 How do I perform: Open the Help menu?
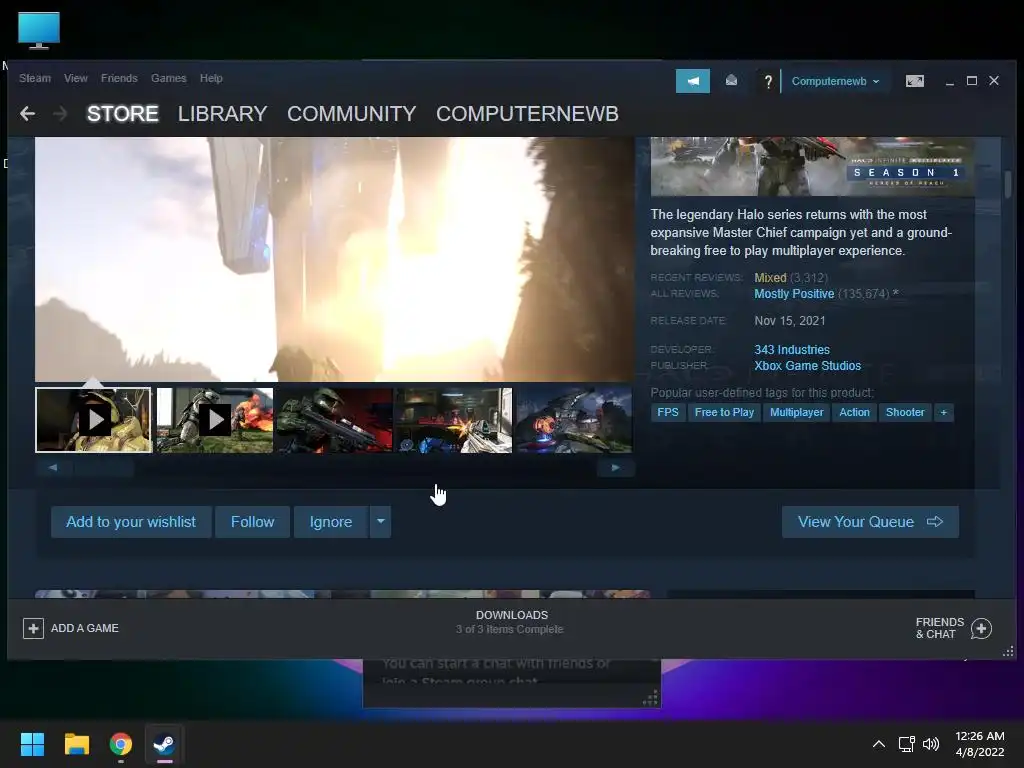[x=211, y=78]
